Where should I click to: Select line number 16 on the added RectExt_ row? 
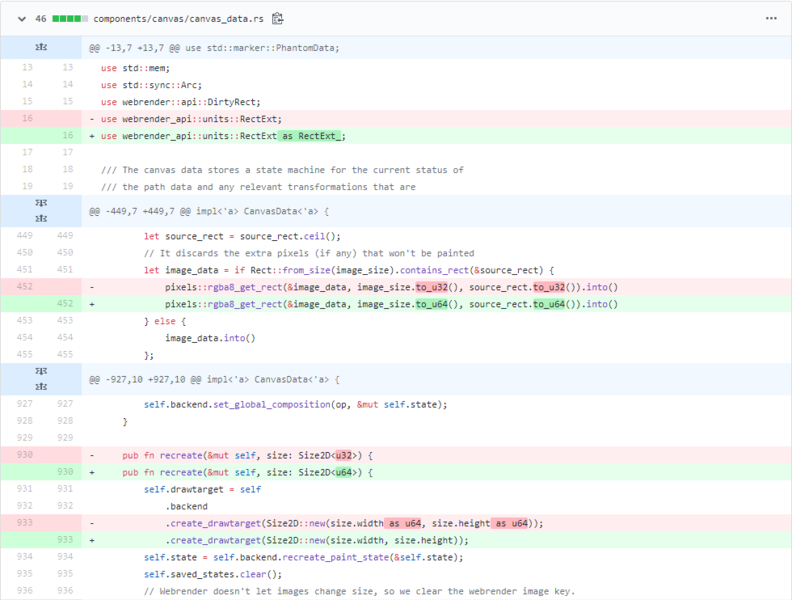coord(68,135)
